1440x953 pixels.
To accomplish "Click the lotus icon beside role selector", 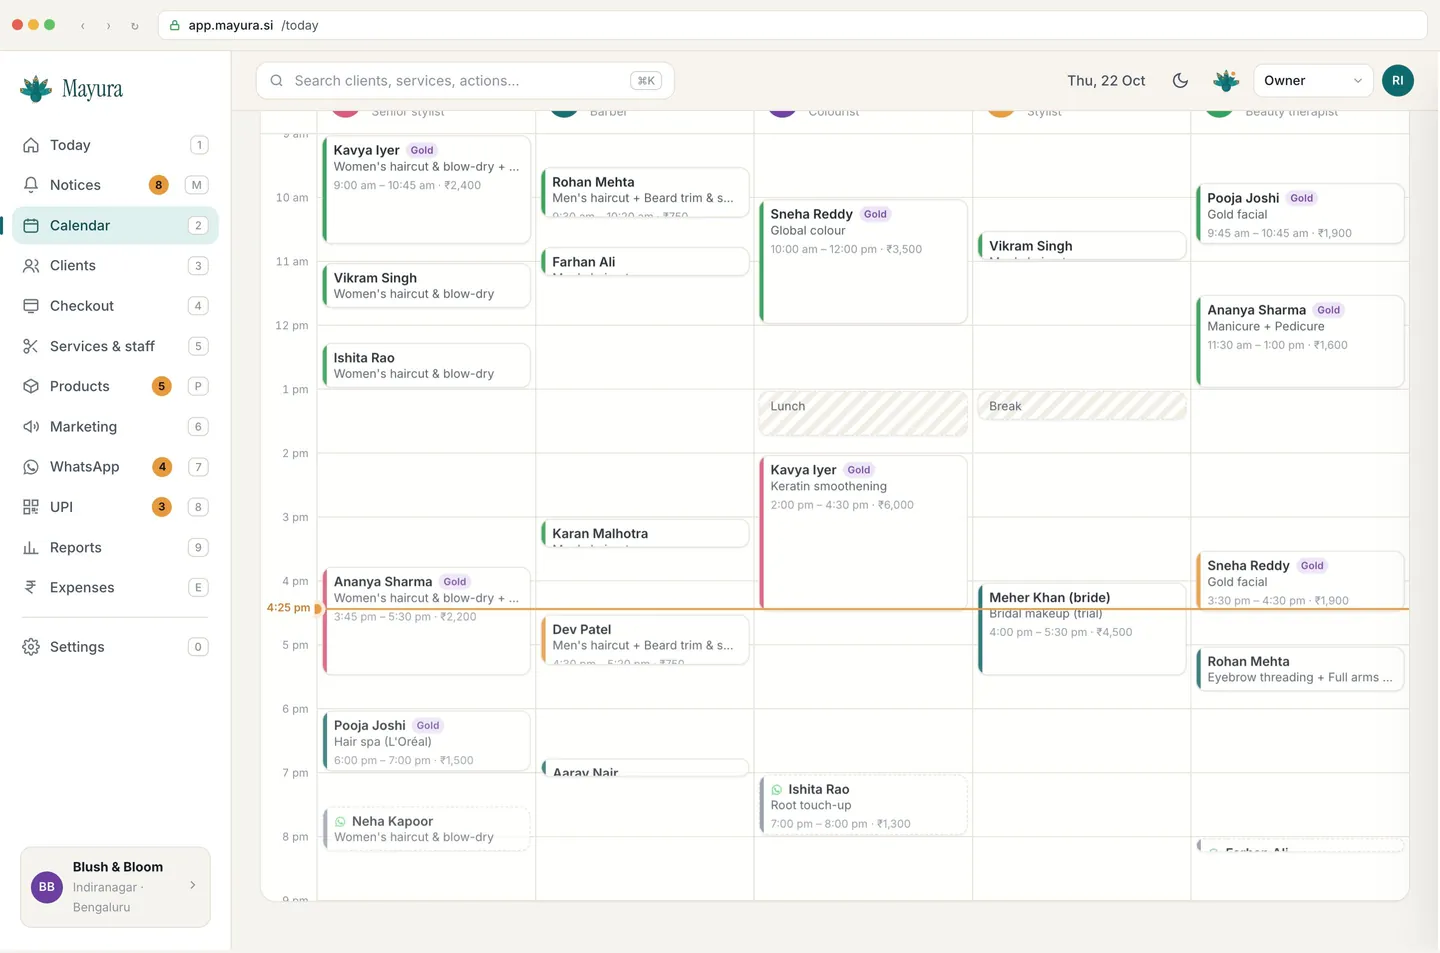I will [1226, 81].
